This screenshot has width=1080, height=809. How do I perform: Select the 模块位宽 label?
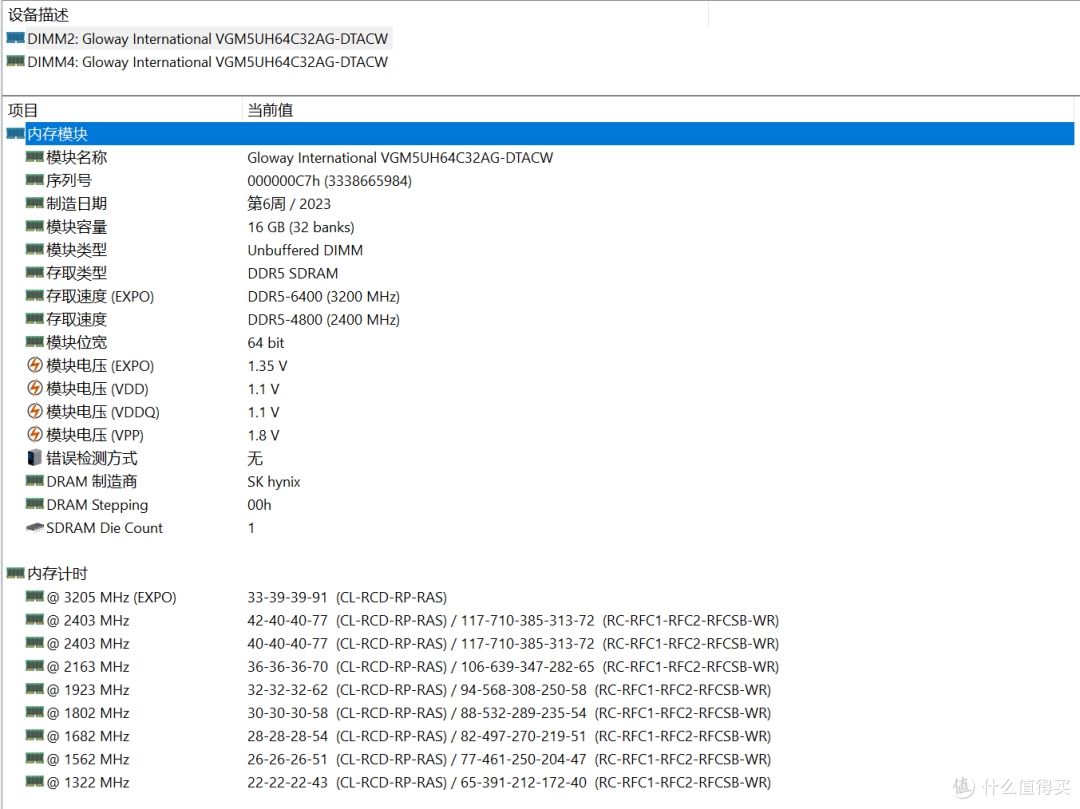76,343
